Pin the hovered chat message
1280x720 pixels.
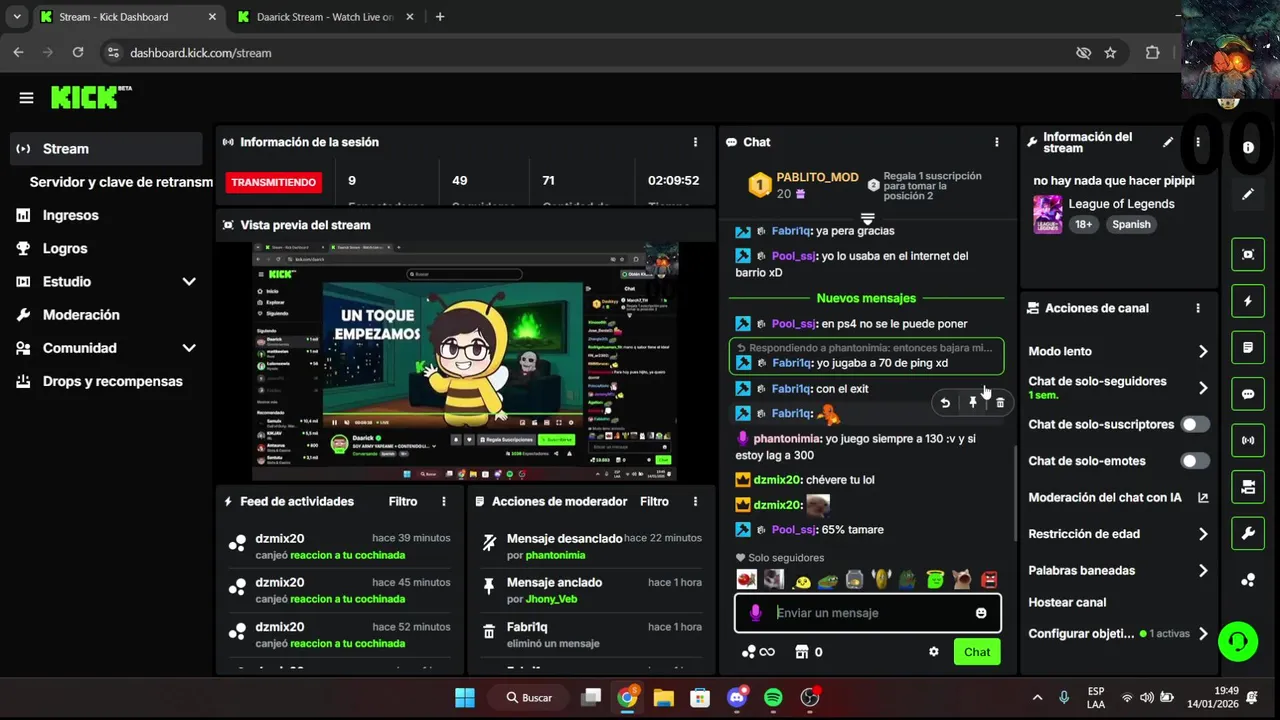pyautogui.click(x=972, y=402)
